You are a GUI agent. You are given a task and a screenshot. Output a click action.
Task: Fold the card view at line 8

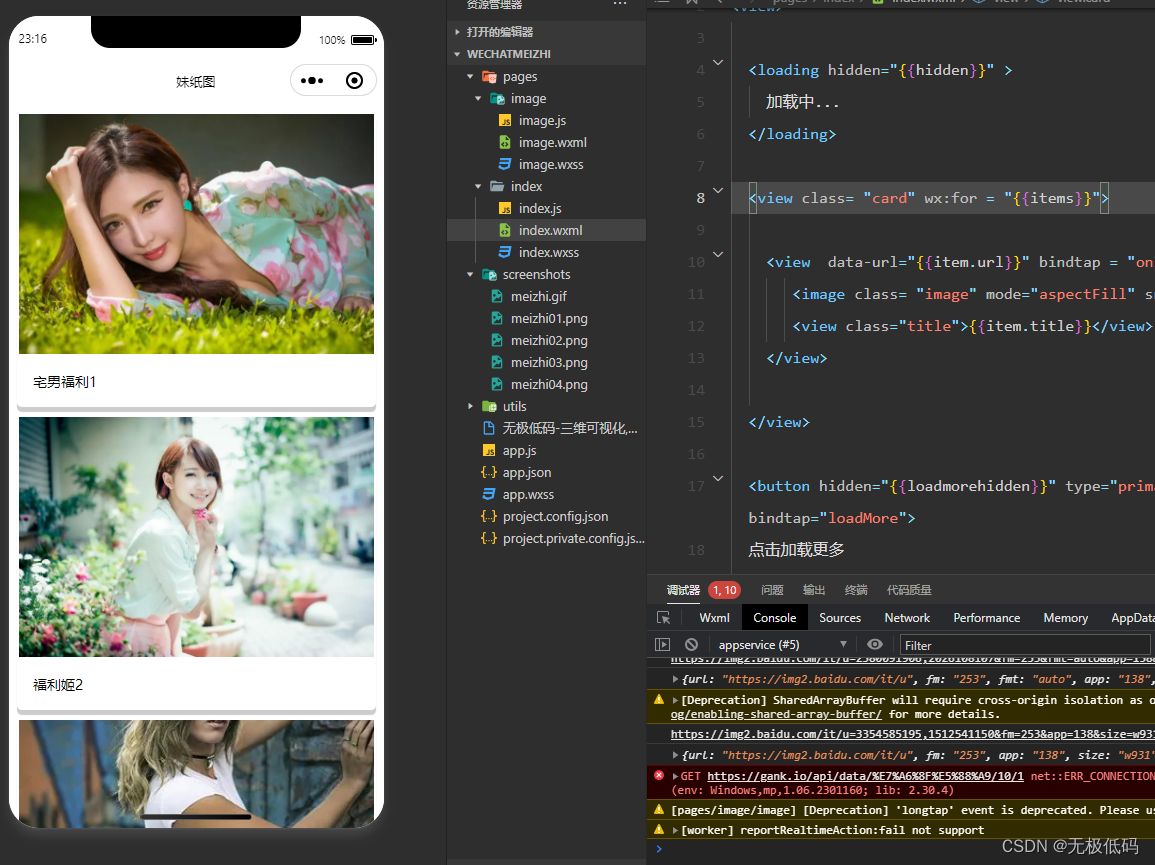(718, 191)
